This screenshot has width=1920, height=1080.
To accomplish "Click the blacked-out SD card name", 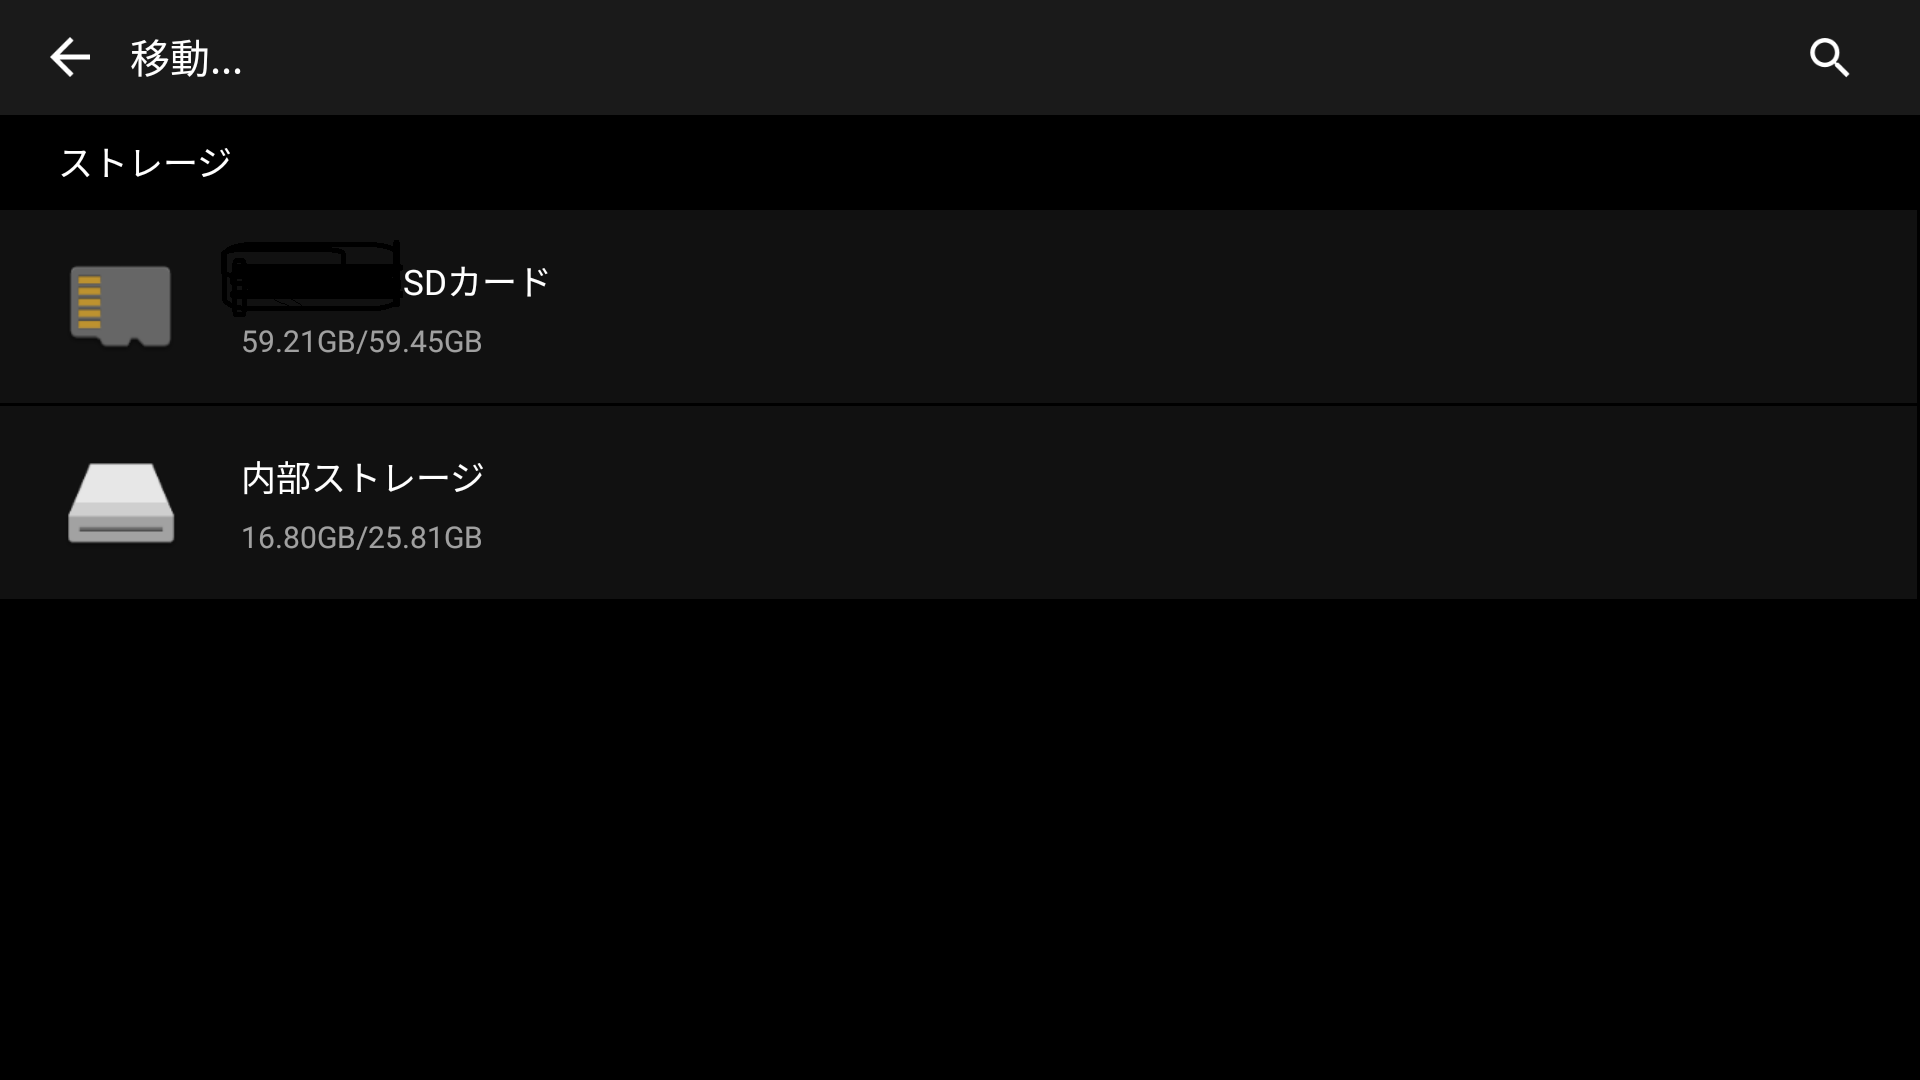I will coord(310,277).
